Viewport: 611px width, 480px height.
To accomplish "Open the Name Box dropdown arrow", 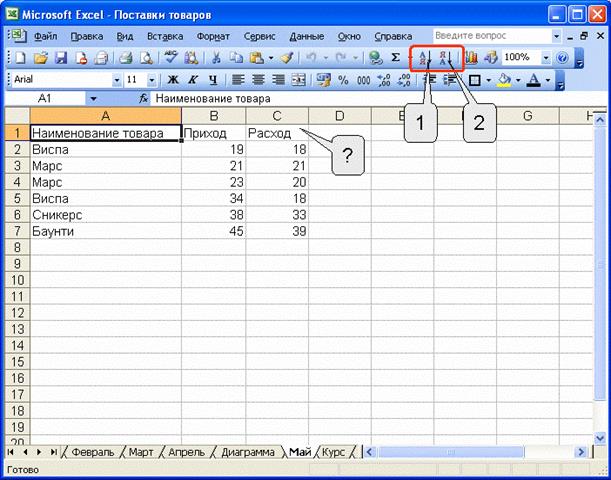I will pyautogui.click(x=93, y=99).
